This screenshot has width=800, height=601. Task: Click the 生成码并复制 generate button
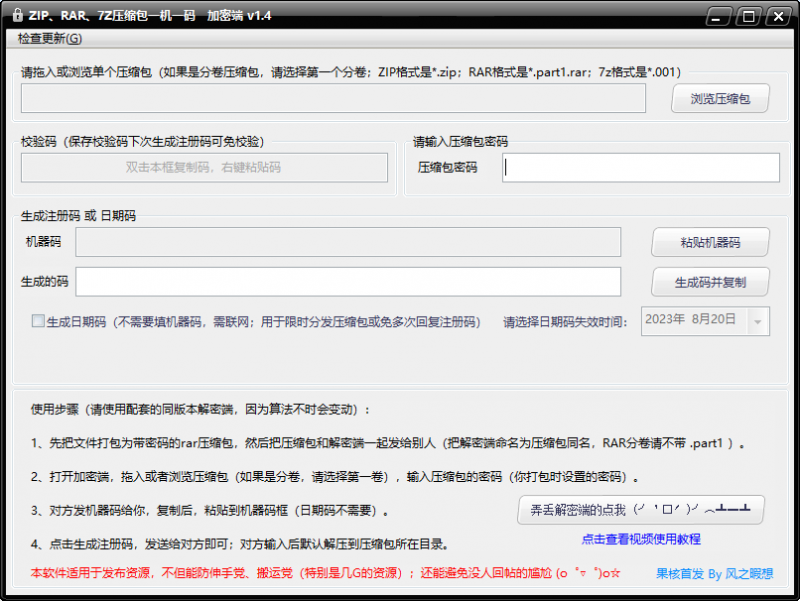709,281
